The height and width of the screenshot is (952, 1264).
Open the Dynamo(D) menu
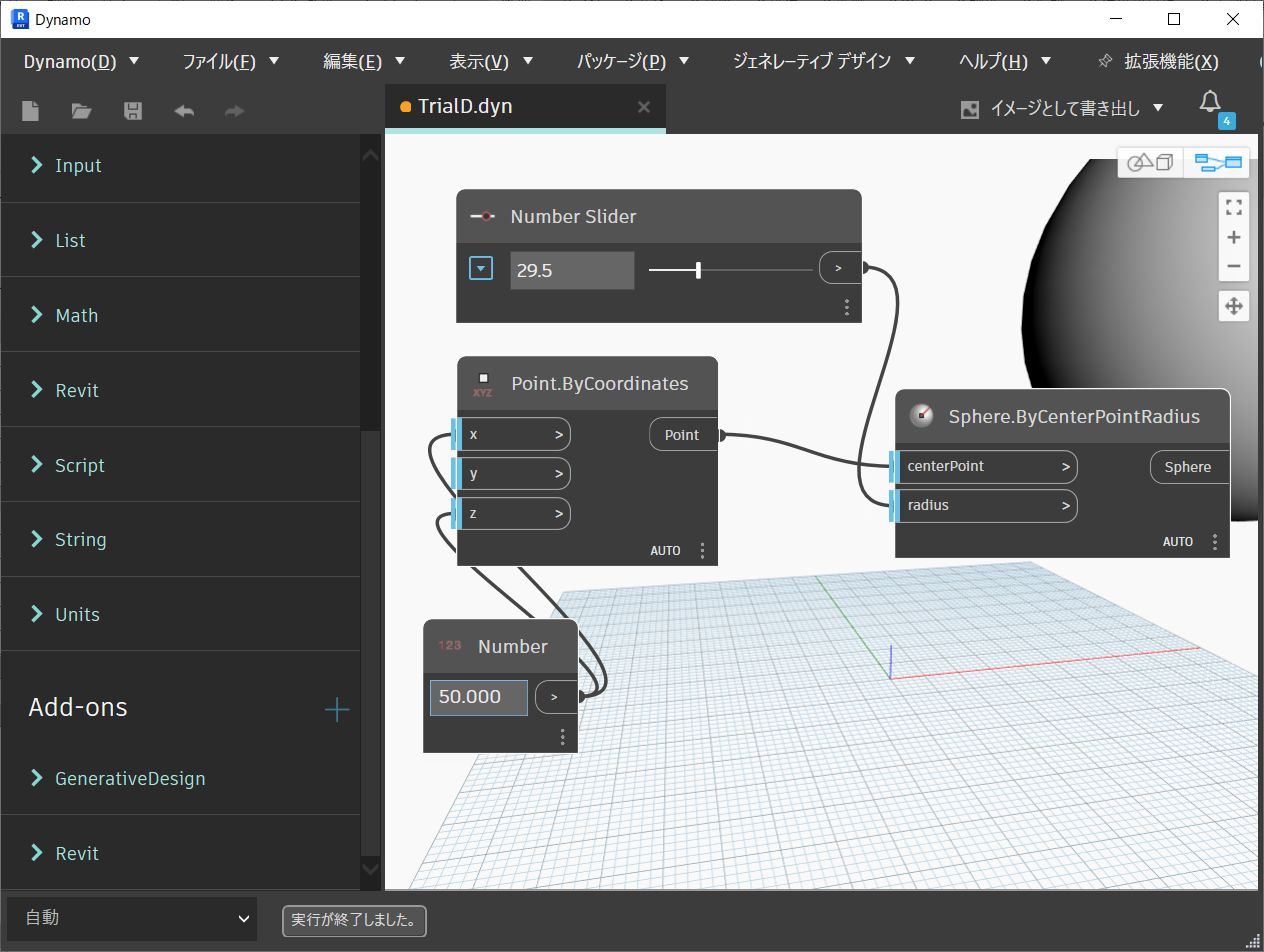[82, 61]
